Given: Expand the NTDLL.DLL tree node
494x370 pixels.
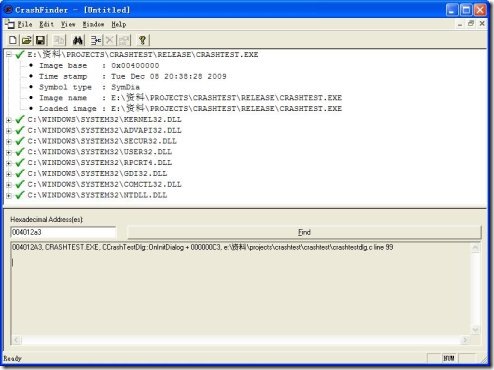Looking at the screenshot, I should pos(9,195).
